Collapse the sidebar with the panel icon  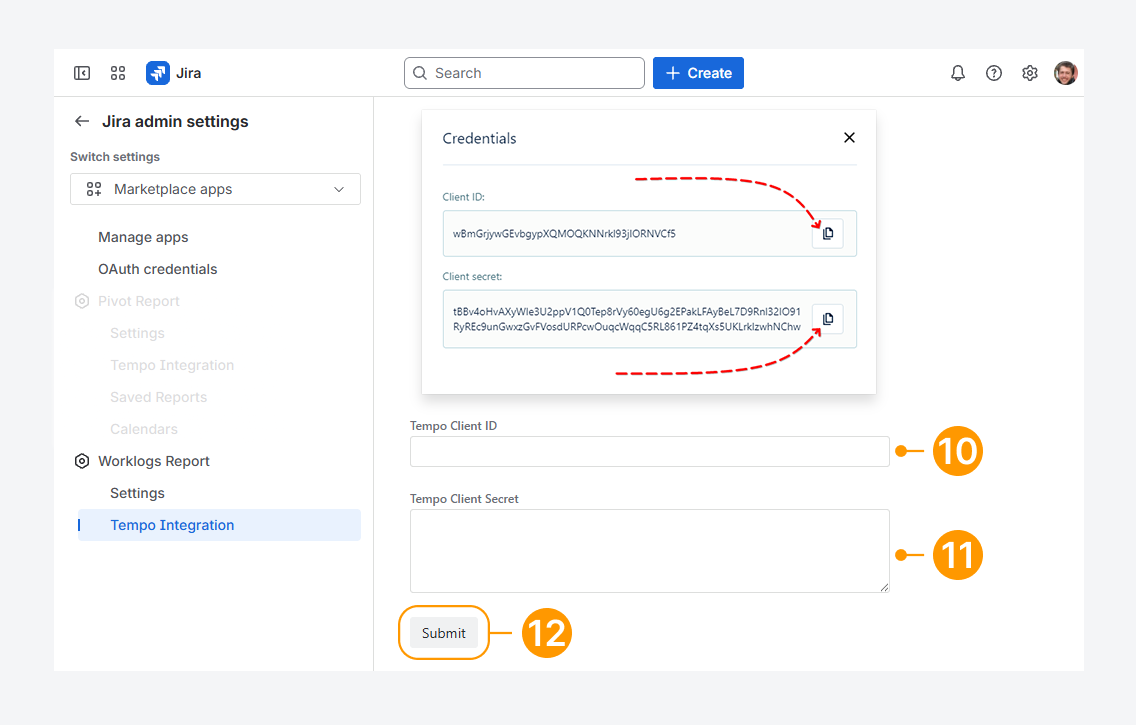(82, 73)
